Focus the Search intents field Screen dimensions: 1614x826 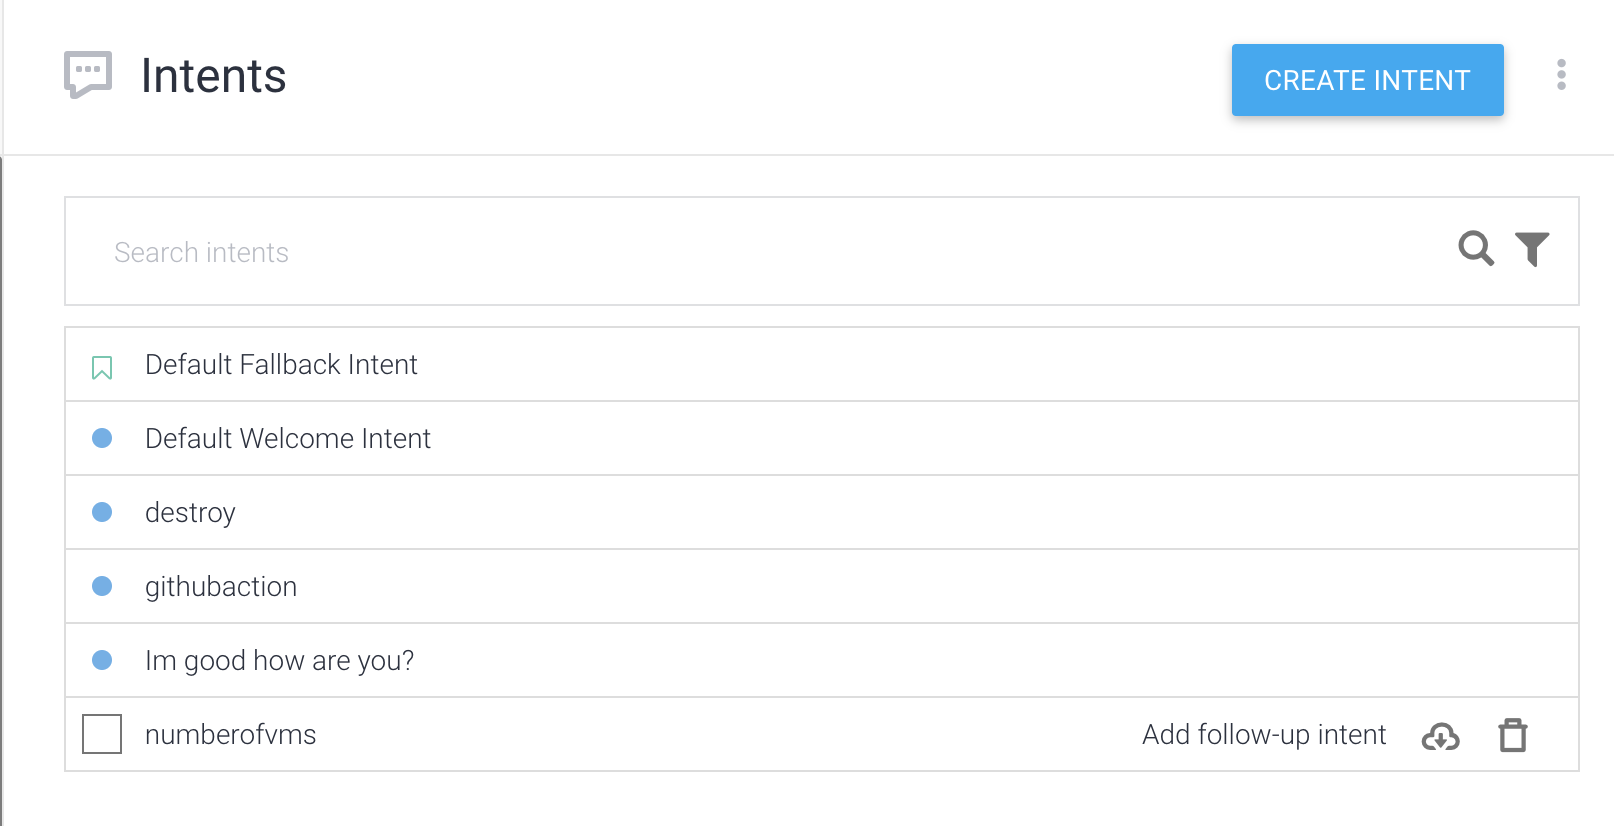tap(760, 252)
